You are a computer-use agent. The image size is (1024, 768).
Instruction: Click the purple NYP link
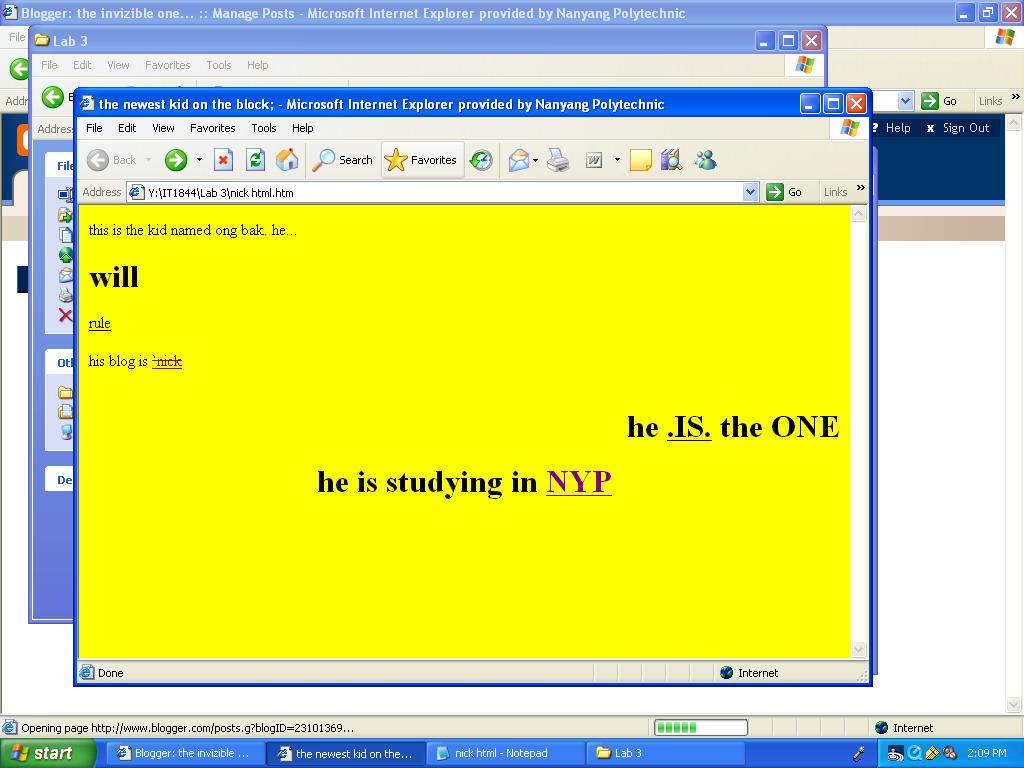pyautogui.click(x=579, y=482)
